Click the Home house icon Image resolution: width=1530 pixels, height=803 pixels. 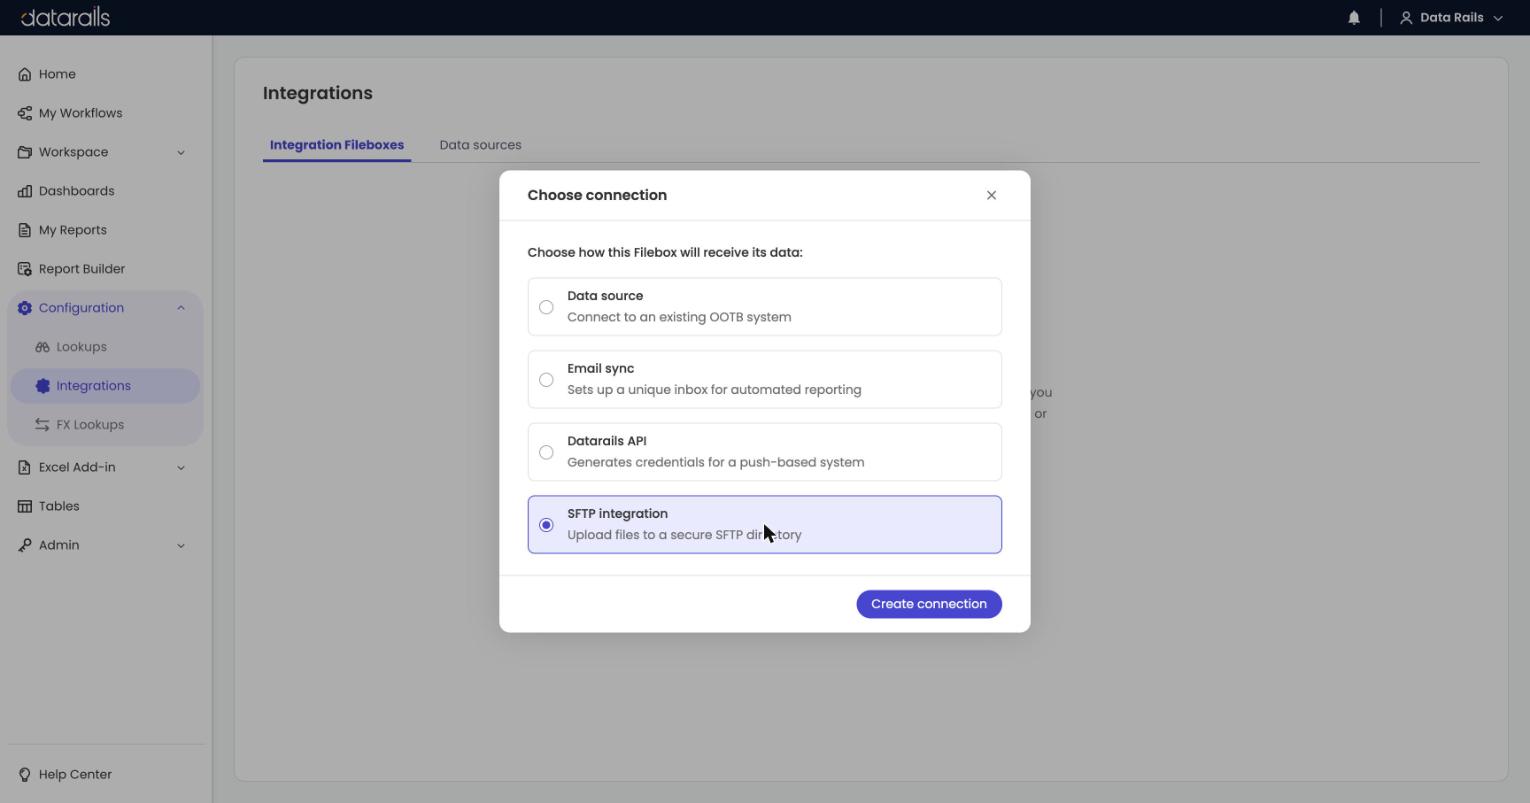click(x=25, y=74)
